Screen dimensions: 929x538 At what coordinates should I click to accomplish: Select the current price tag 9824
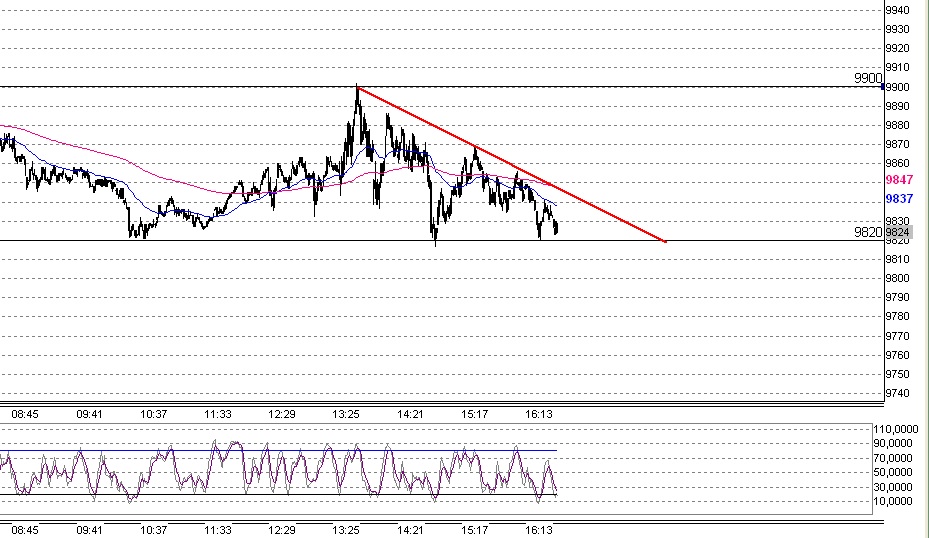tap(898, 232)
